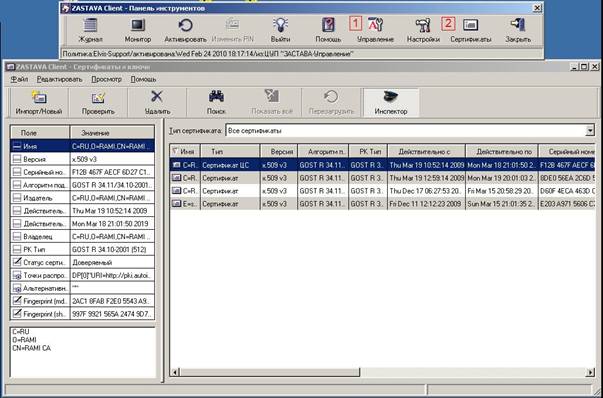Click the Проверить toolbar button
The height and width of the screenshot is (398, 603).
pyautogui.click(x=98, y=103)
